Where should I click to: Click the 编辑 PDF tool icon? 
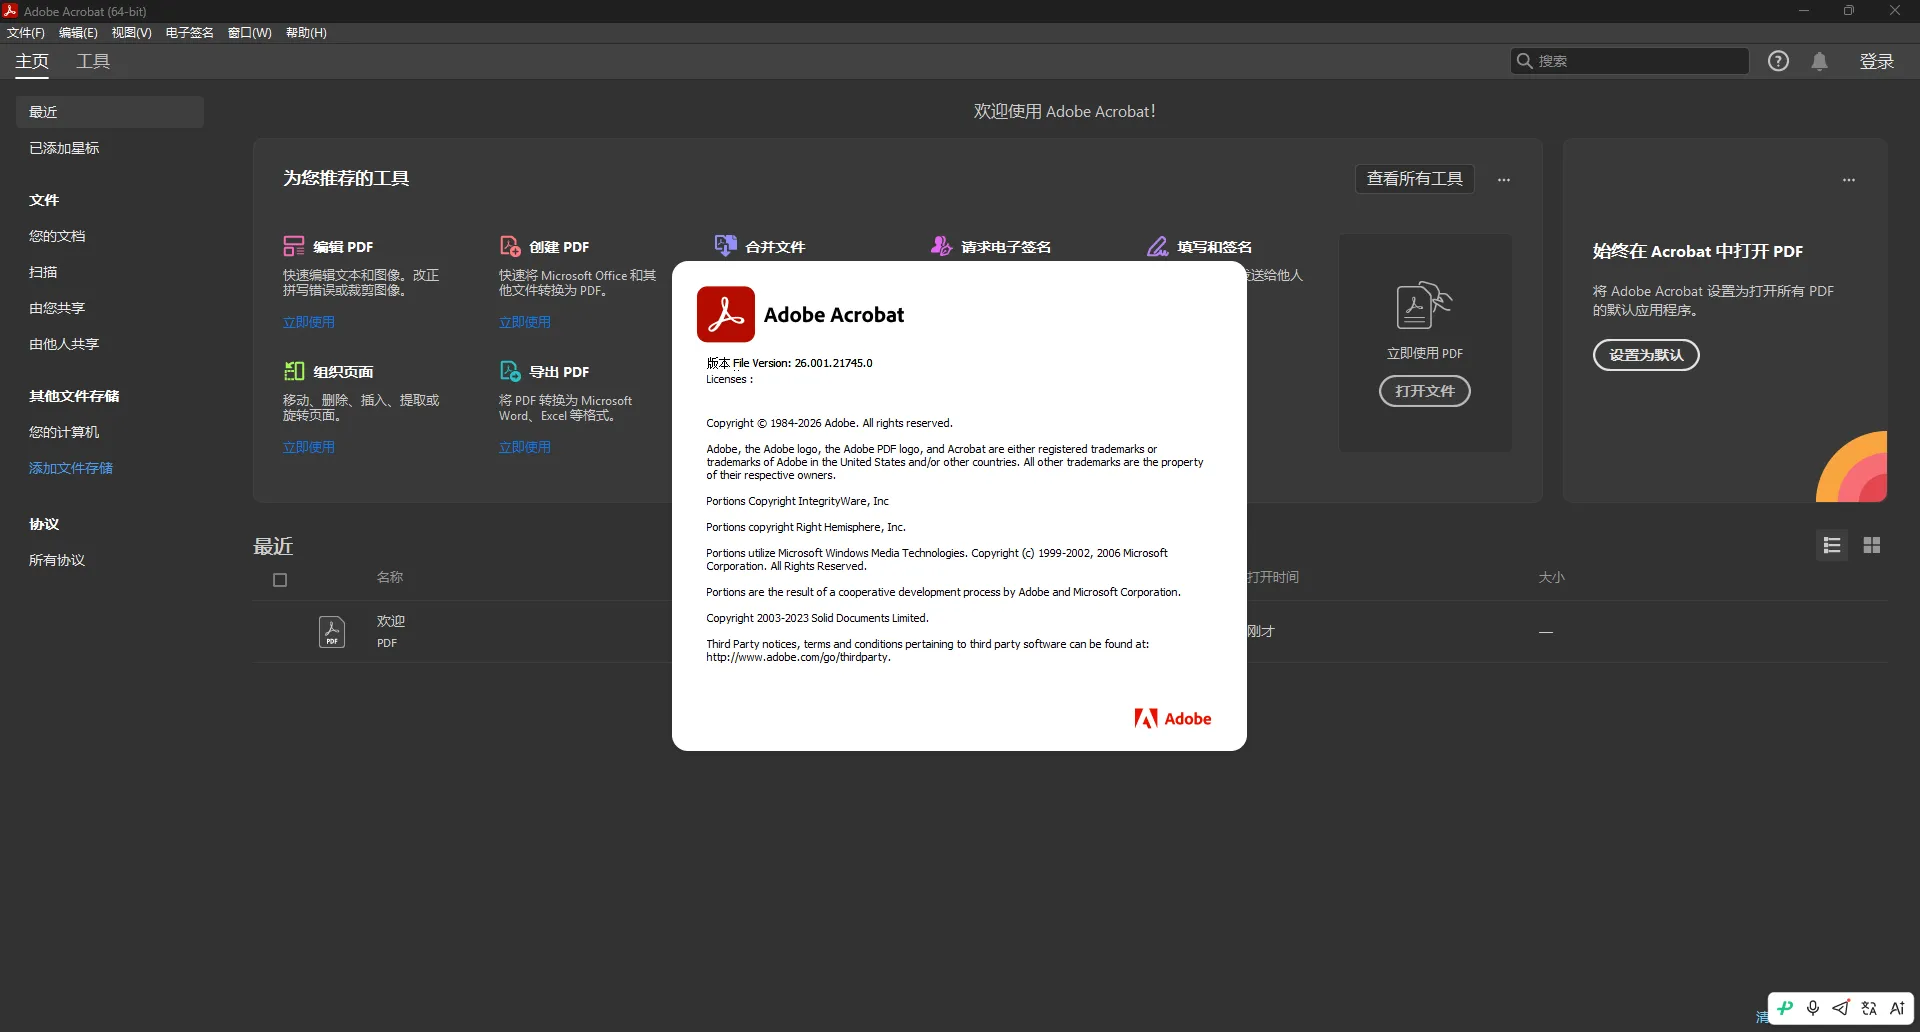tap(294, 246)
